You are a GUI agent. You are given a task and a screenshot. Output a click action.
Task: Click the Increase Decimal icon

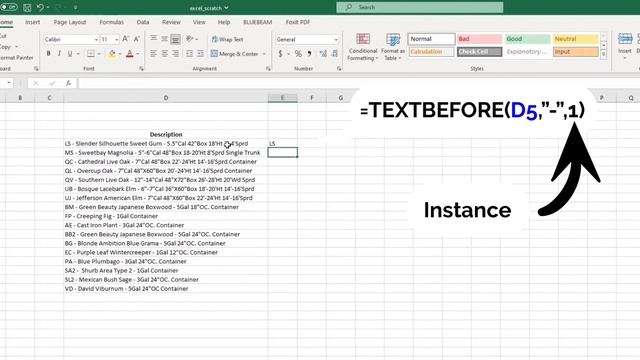pos(323,53)
